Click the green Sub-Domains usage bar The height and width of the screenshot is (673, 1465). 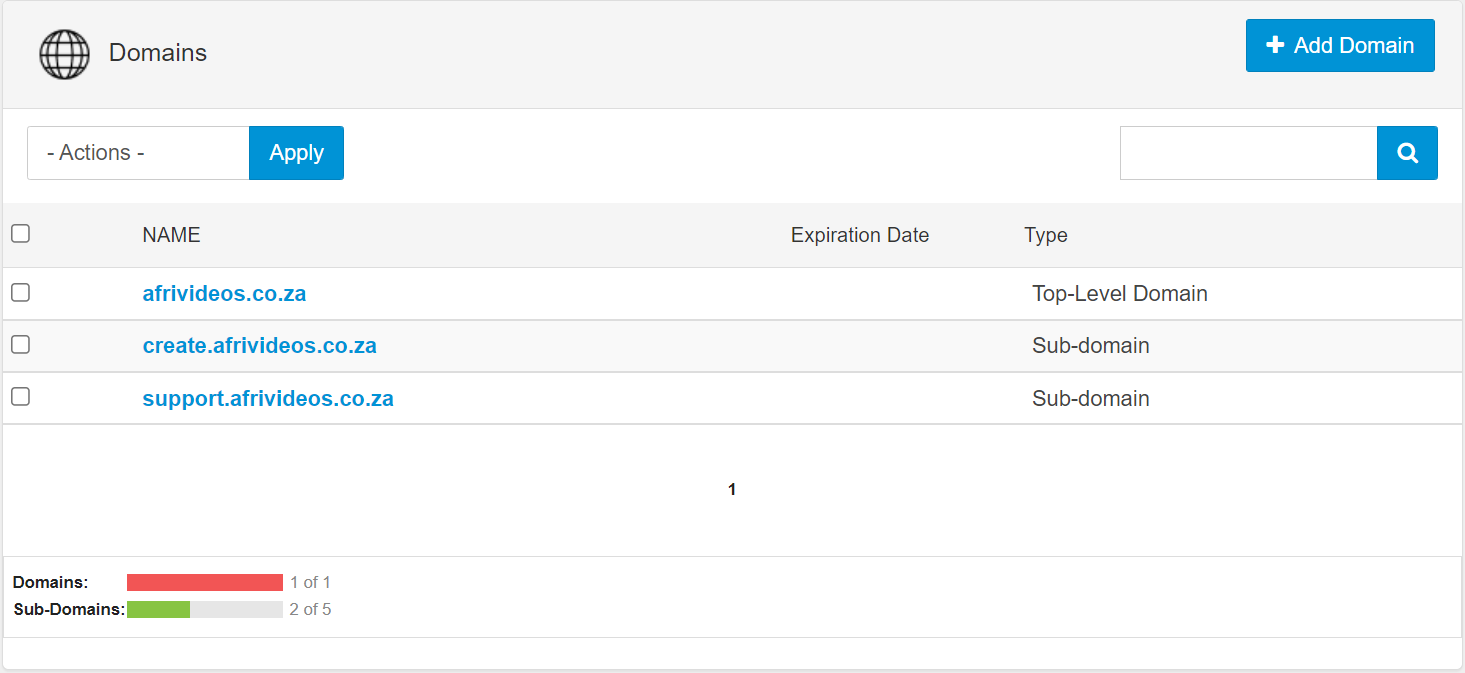158,609
